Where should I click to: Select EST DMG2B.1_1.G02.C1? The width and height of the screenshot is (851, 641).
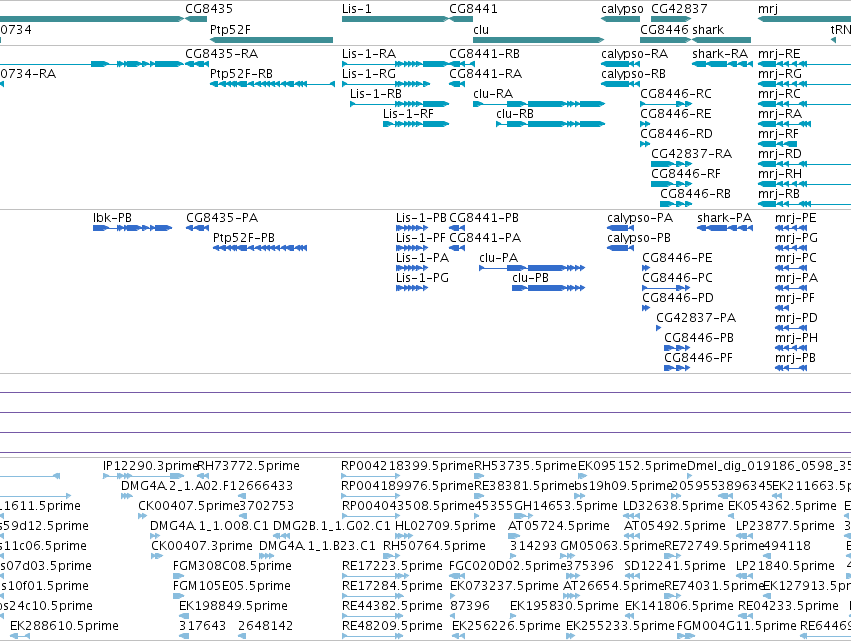pyautogui.click(x=332, y=526)
